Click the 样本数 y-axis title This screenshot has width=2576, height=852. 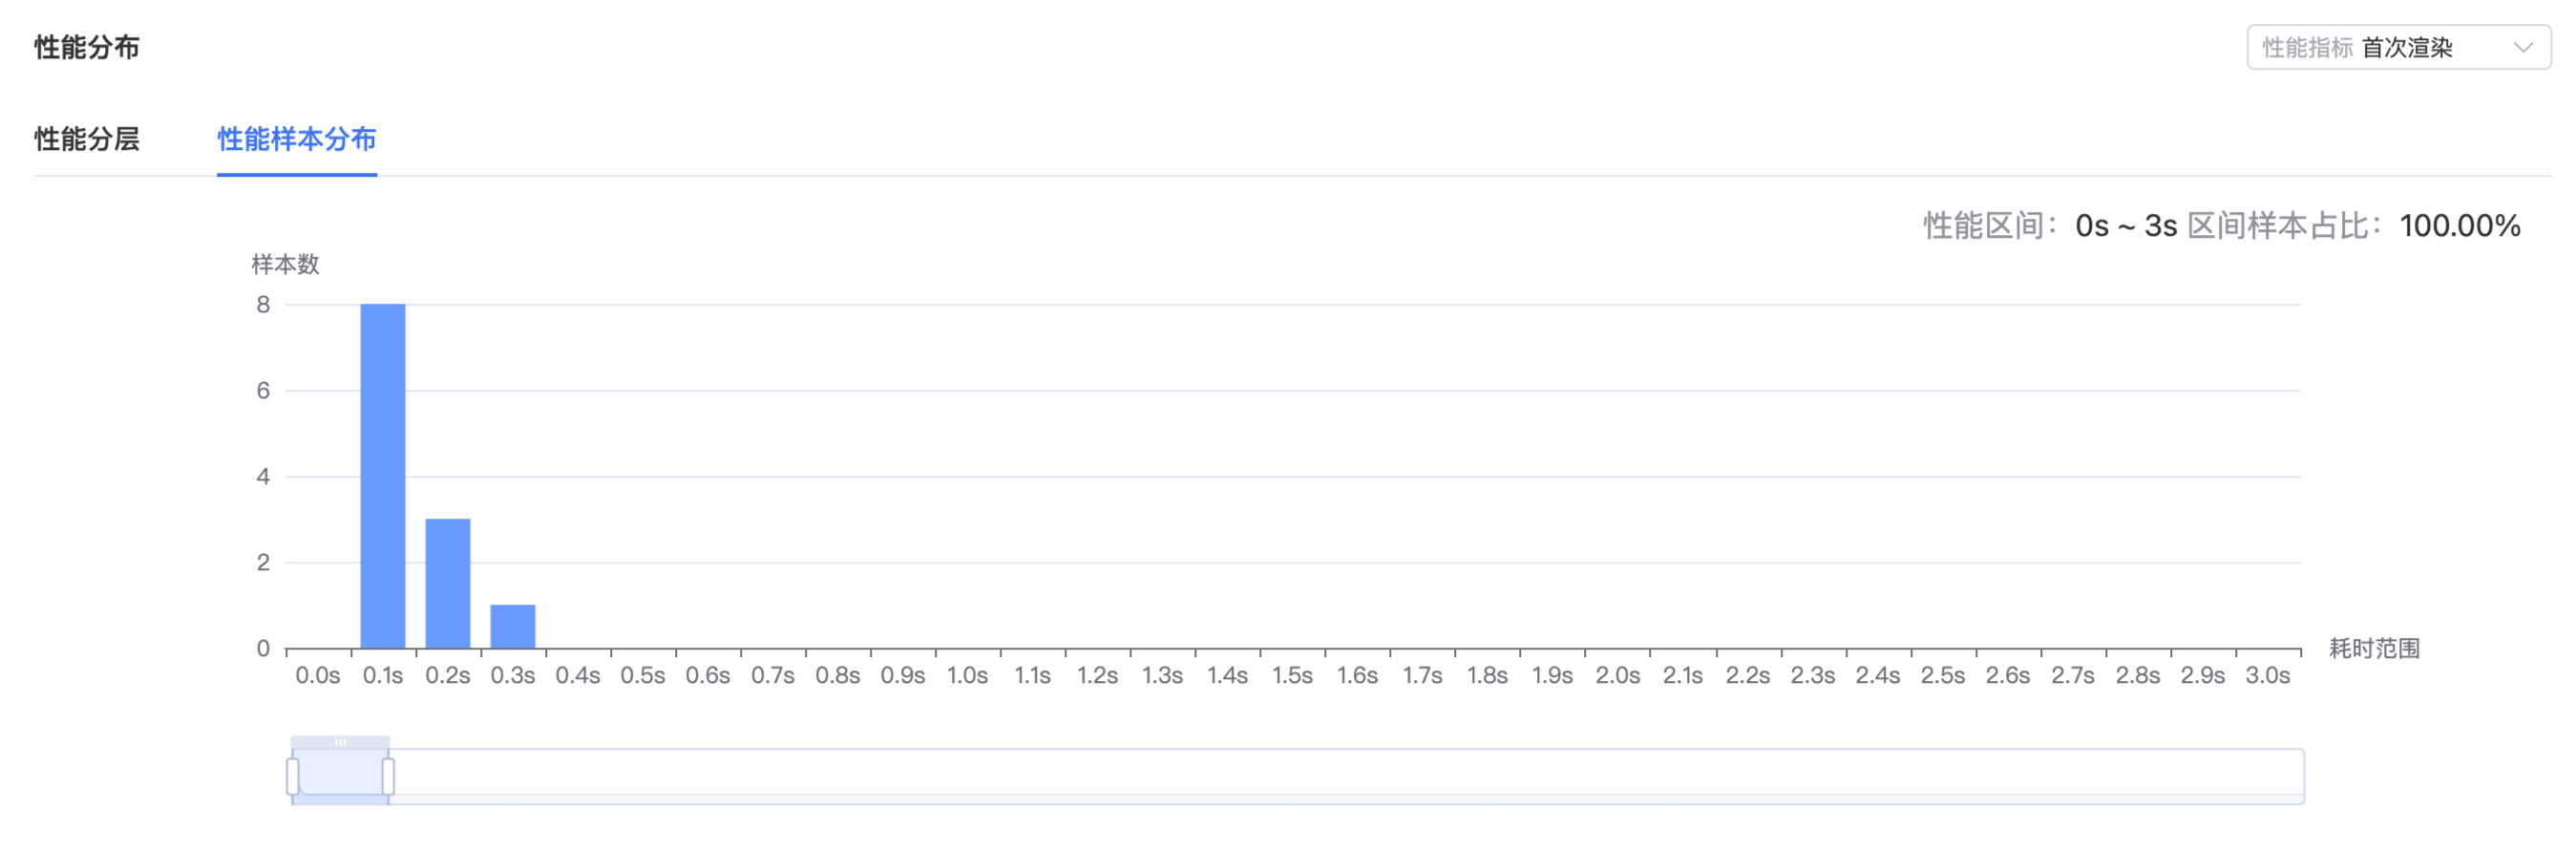(285, 264)
